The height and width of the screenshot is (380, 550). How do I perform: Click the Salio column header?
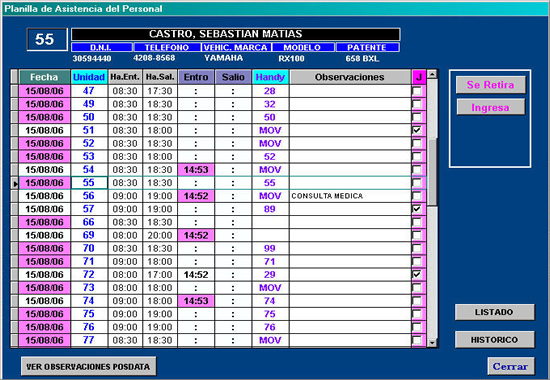click(233, 77)
